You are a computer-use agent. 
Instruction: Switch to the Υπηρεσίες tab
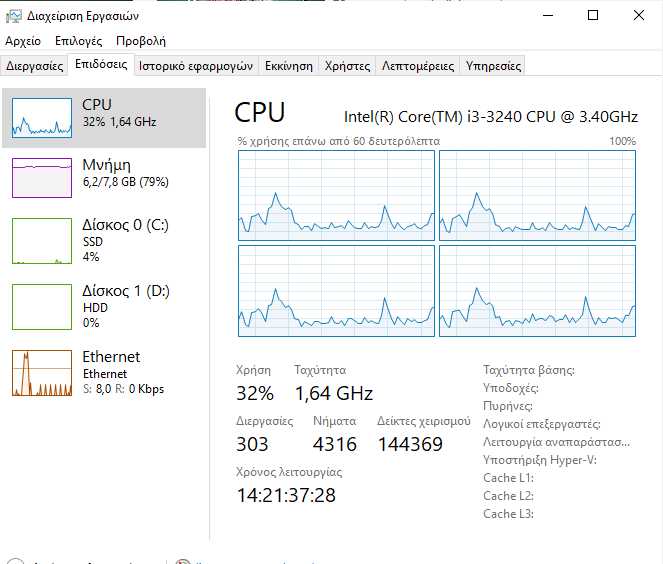(492, 66)
